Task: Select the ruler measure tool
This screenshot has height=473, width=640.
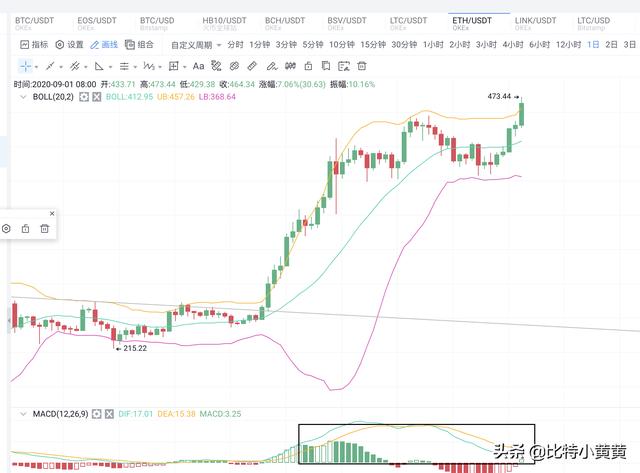Action: click(252, 66)
